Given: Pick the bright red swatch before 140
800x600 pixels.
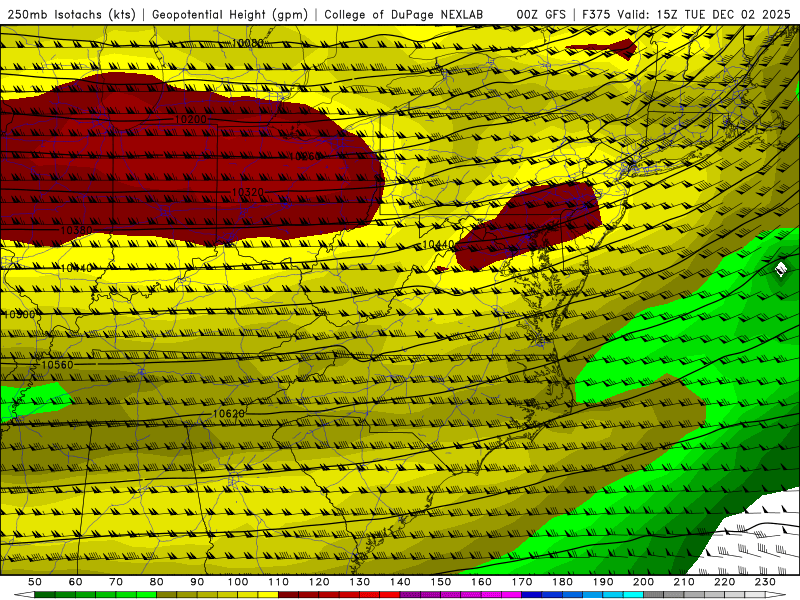Looking at the screenshot, I should click(390, 595).
